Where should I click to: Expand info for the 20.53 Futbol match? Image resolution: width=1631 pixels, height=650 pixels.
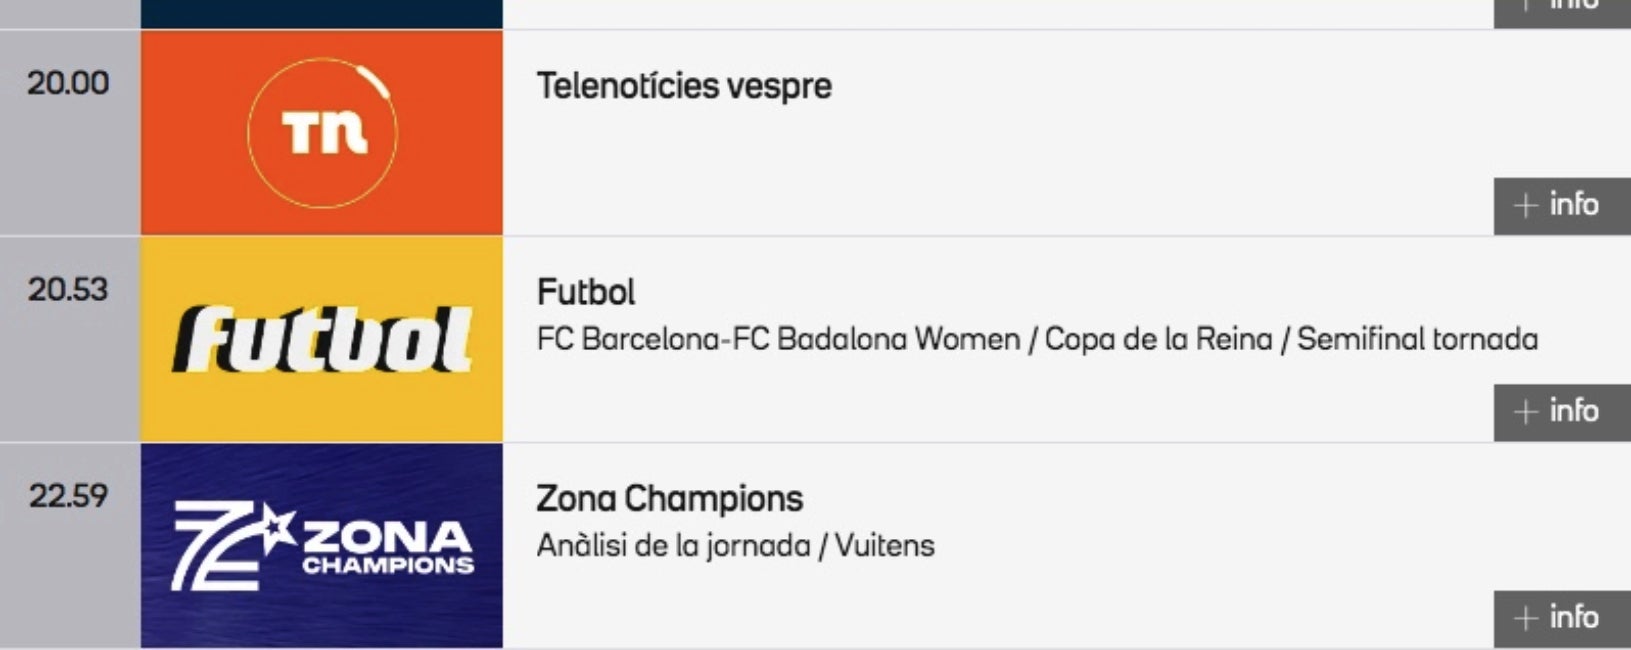[x=1561, y=412]
